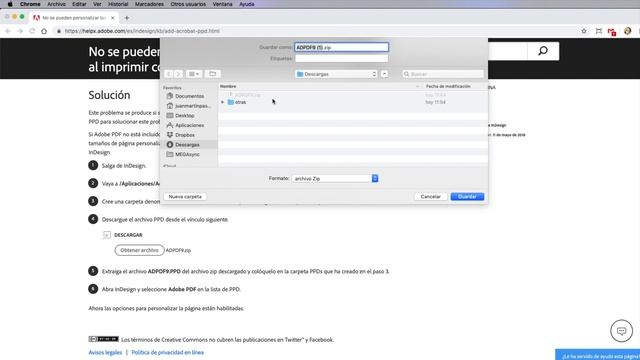
Task: Collapse the dialog with the chevron button
Action: (x=384, y=74)
